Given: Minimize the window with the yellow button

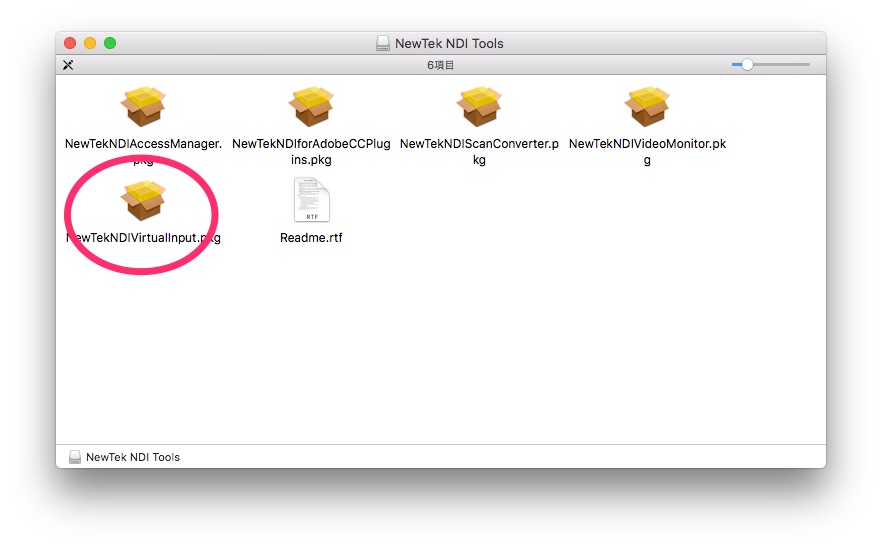Looking at the screenshot, I should pos(90,43).
